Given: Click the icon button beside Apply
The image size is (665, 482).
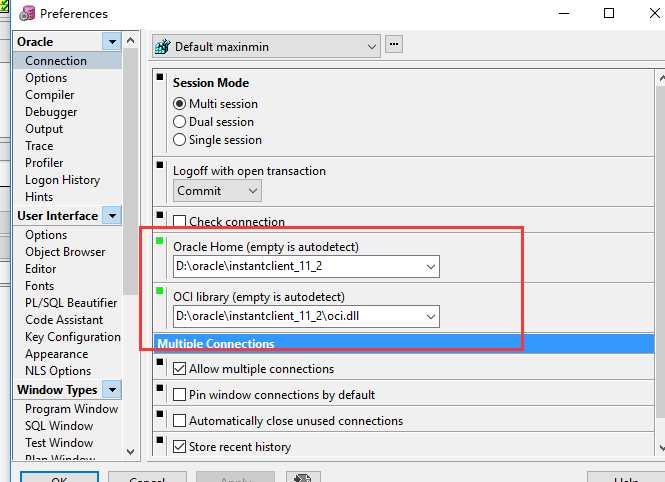Looking at the screenshot, I should (x=303, y=477).
